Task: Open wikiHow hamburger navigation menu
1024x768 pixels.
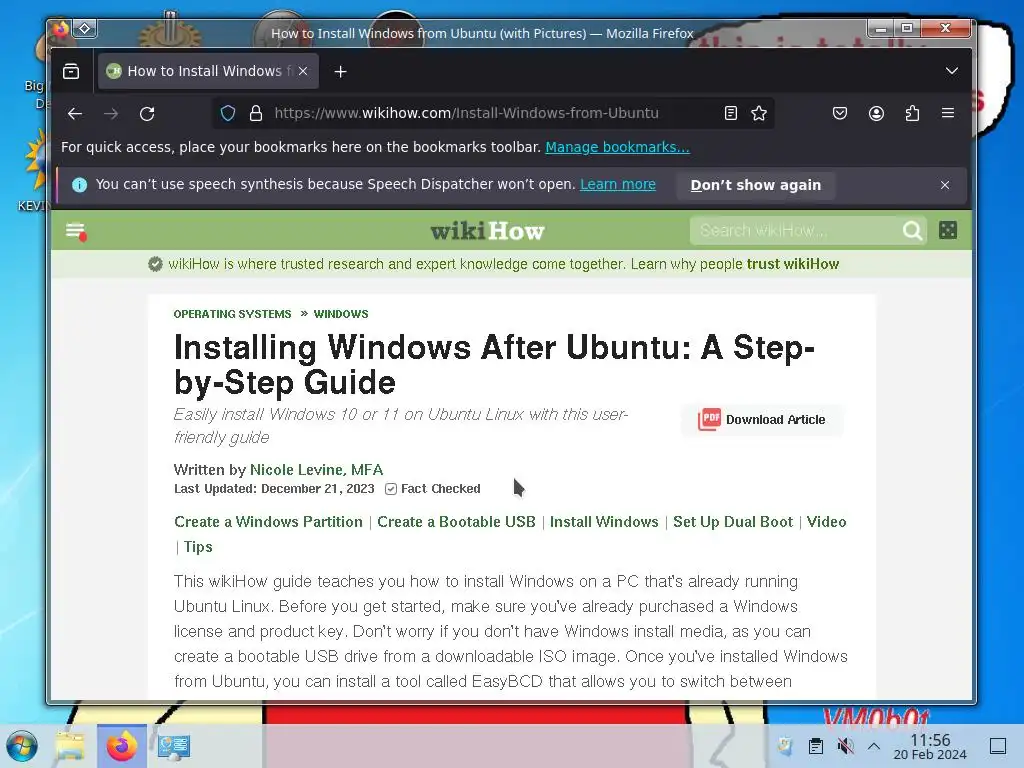Action: point(76,231)
